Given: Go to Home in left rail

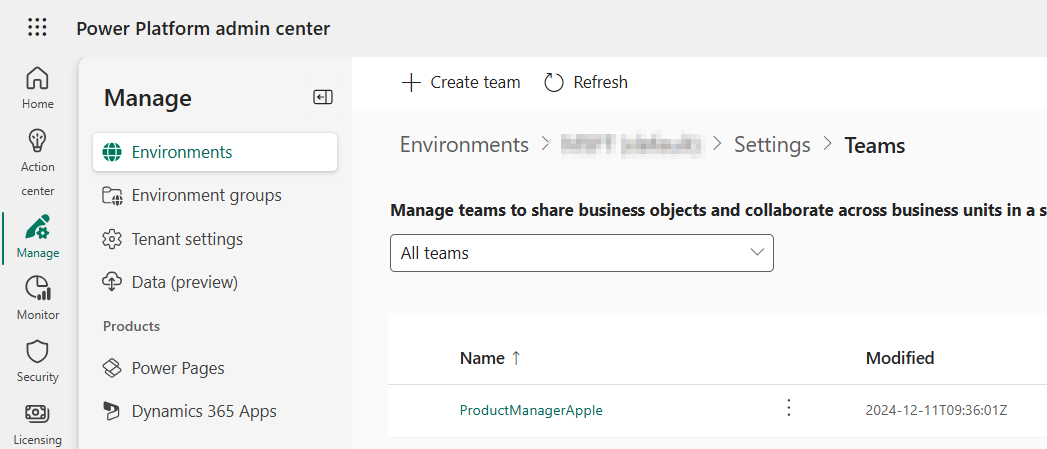Looking at the screenshot, I should coord(37,87).
